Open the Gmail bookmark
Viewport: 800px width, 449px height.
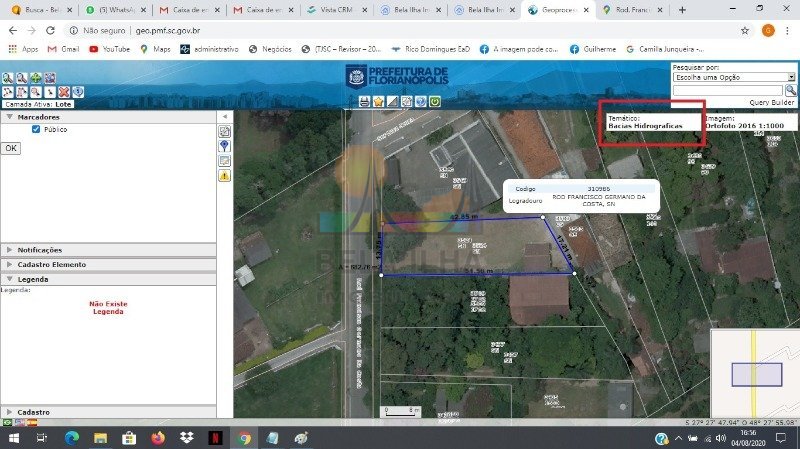63,49
